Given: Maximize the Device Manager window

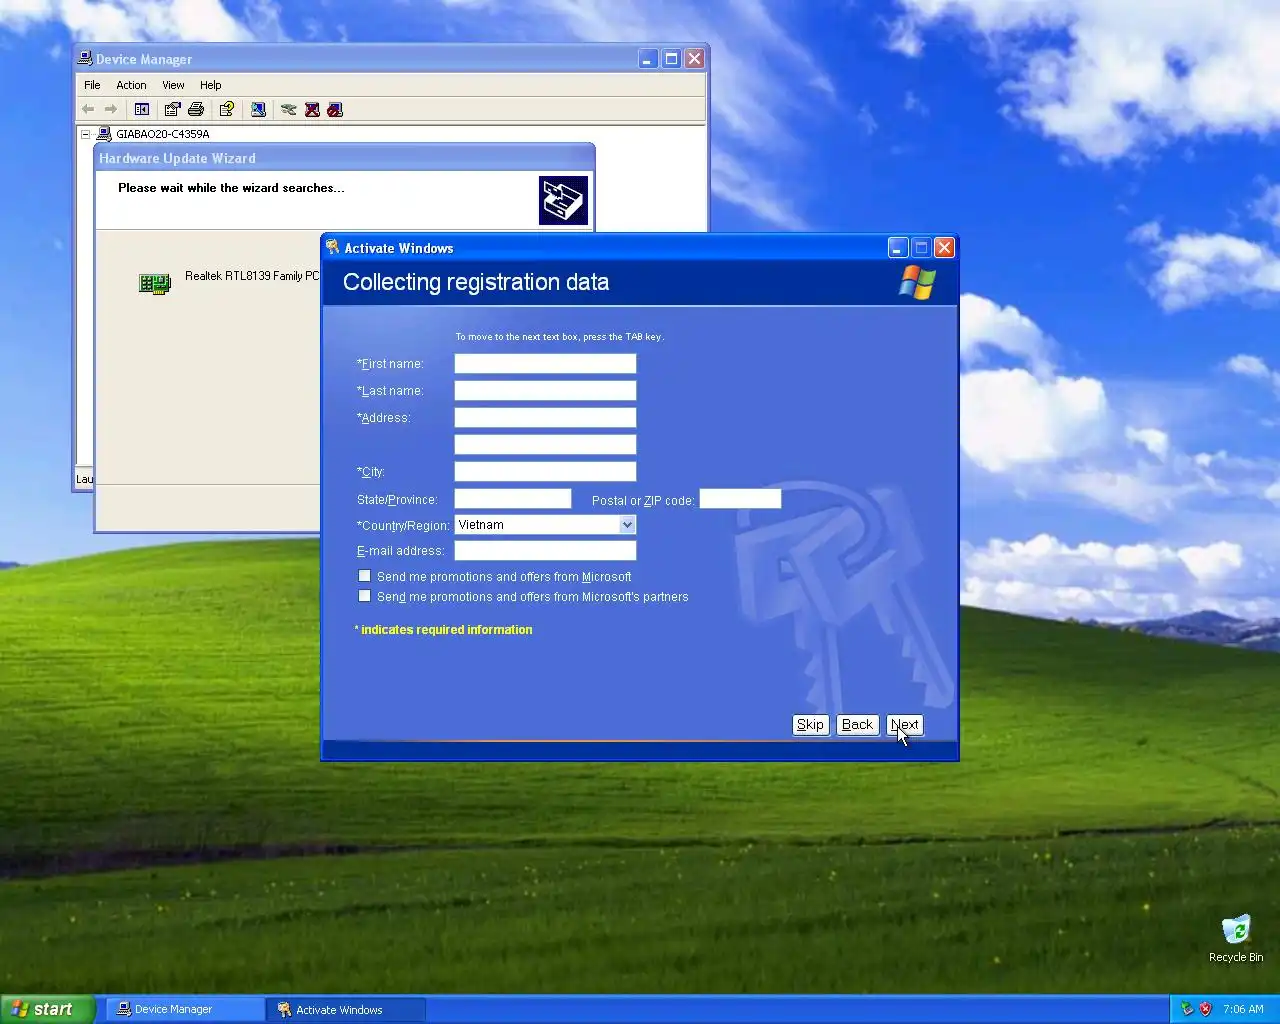Looking at the screenshot, I should (x=672, y=59).
